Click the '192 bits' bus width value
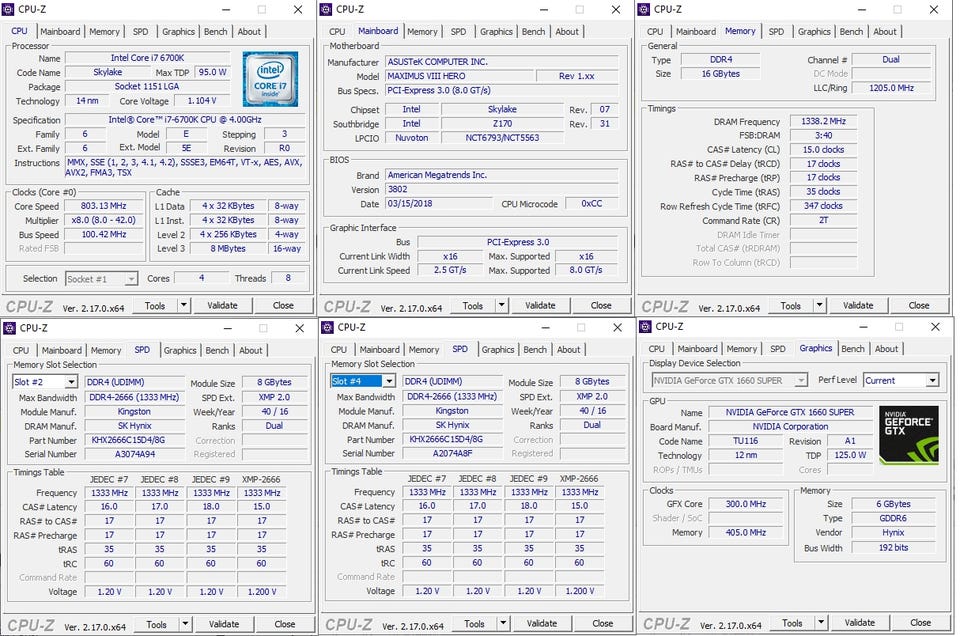Viewport: 960px width, 636px height. tap(893, 548)
